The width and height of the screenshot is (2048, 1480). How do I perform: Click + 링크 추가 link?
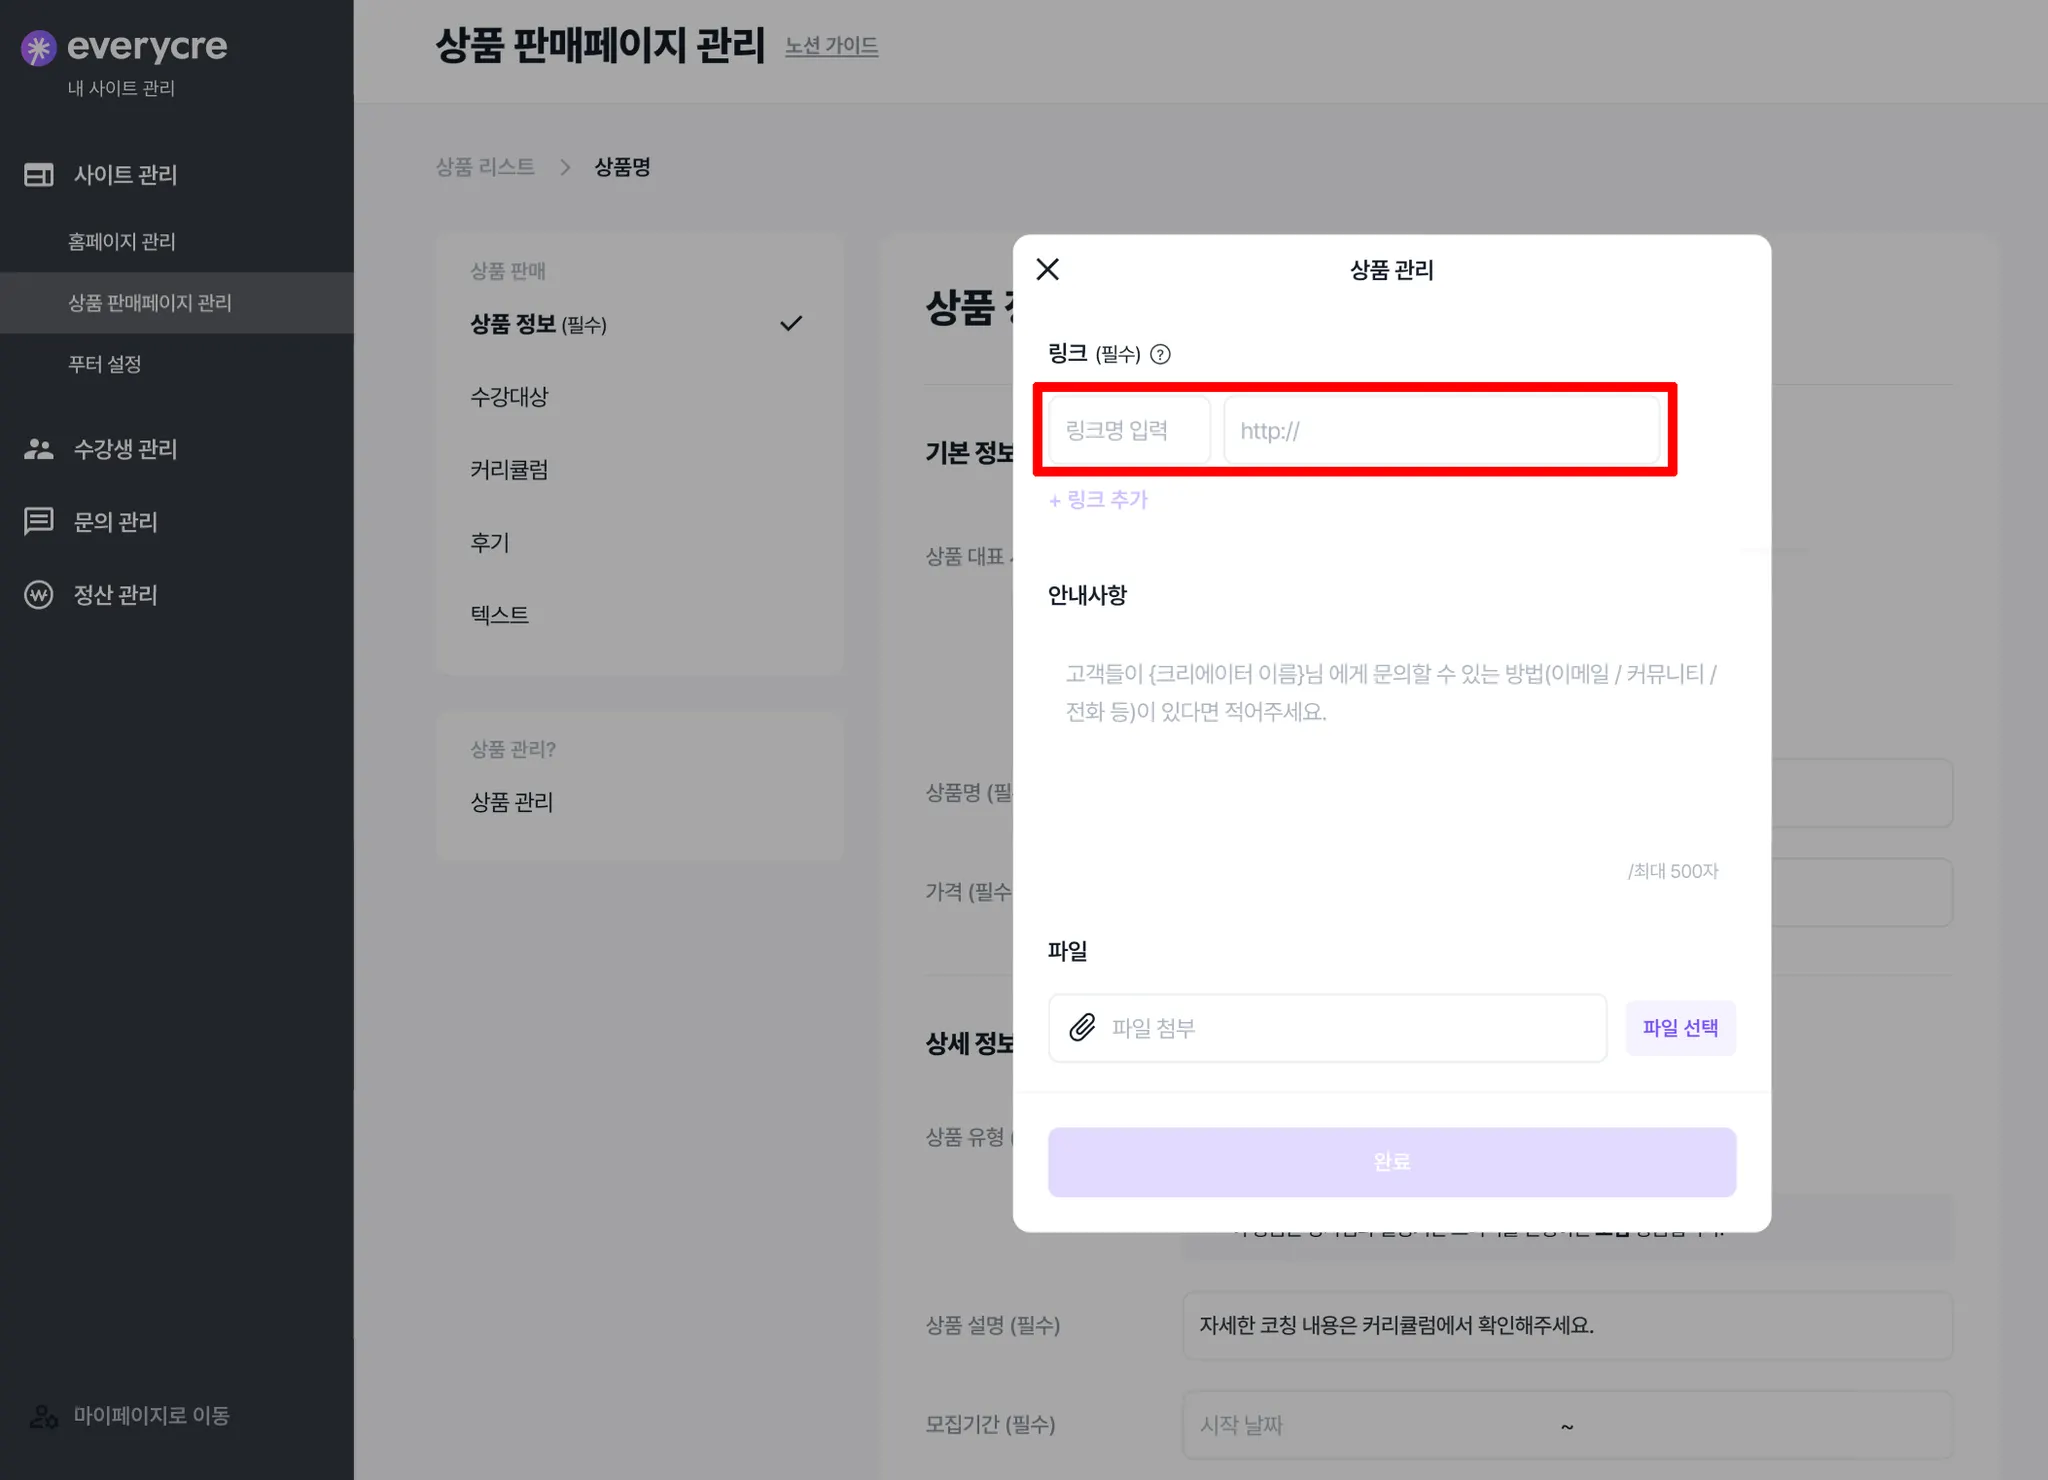[x=1098, y=500]
